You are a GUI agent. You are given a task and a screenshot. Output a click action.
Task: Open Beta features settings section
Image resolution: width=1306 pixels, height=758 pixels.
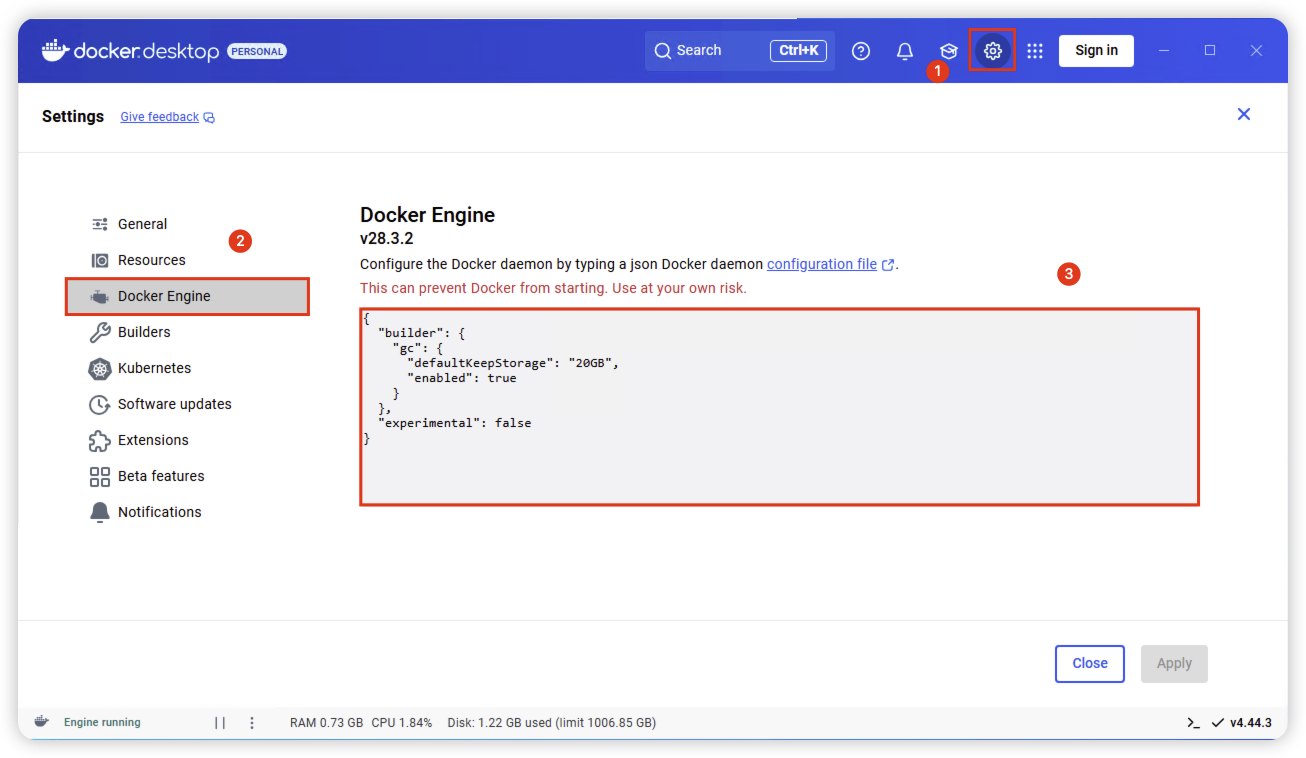click(161, 476)
